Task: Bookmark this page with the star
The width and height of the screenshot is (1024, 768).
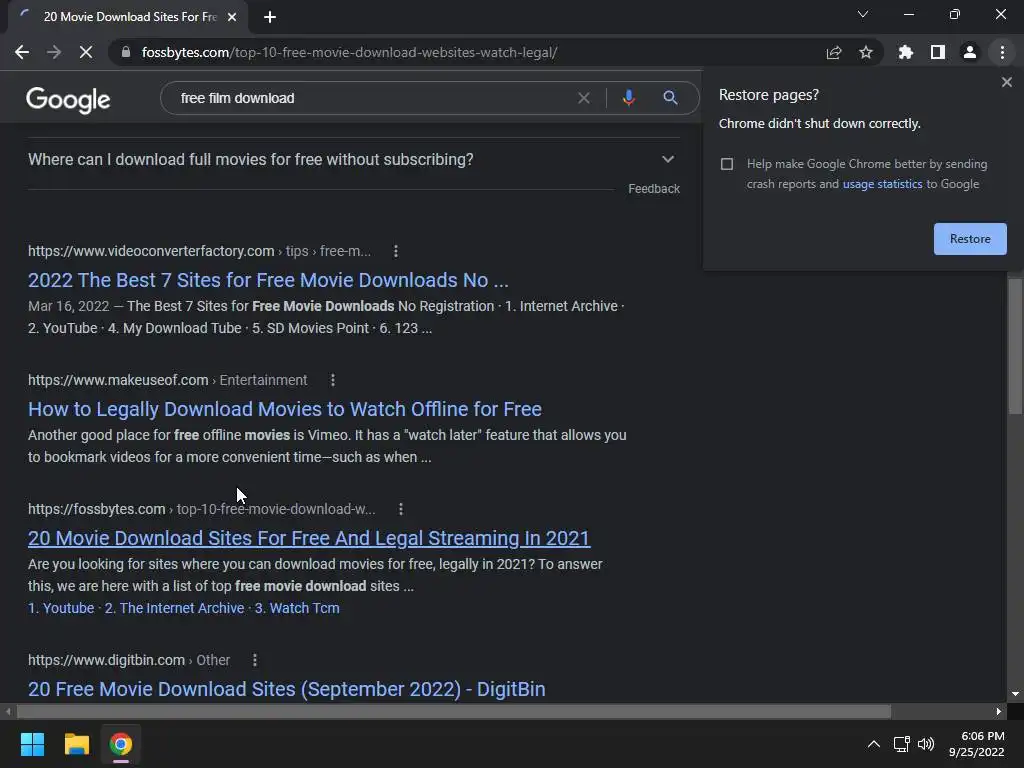Action: [x=866, y=52]
